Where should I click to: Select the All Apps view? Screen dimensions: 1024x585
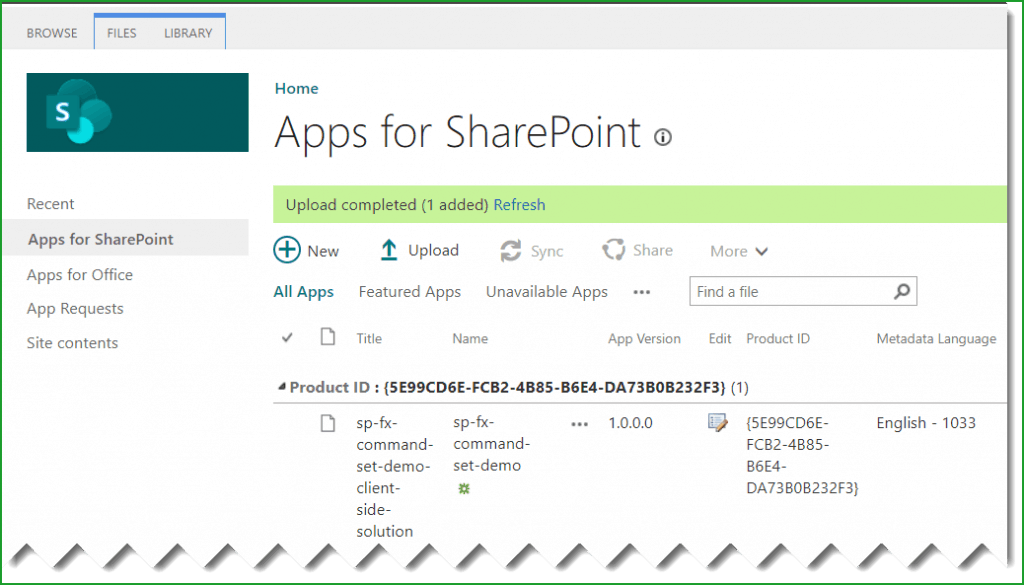coord(304,292)
